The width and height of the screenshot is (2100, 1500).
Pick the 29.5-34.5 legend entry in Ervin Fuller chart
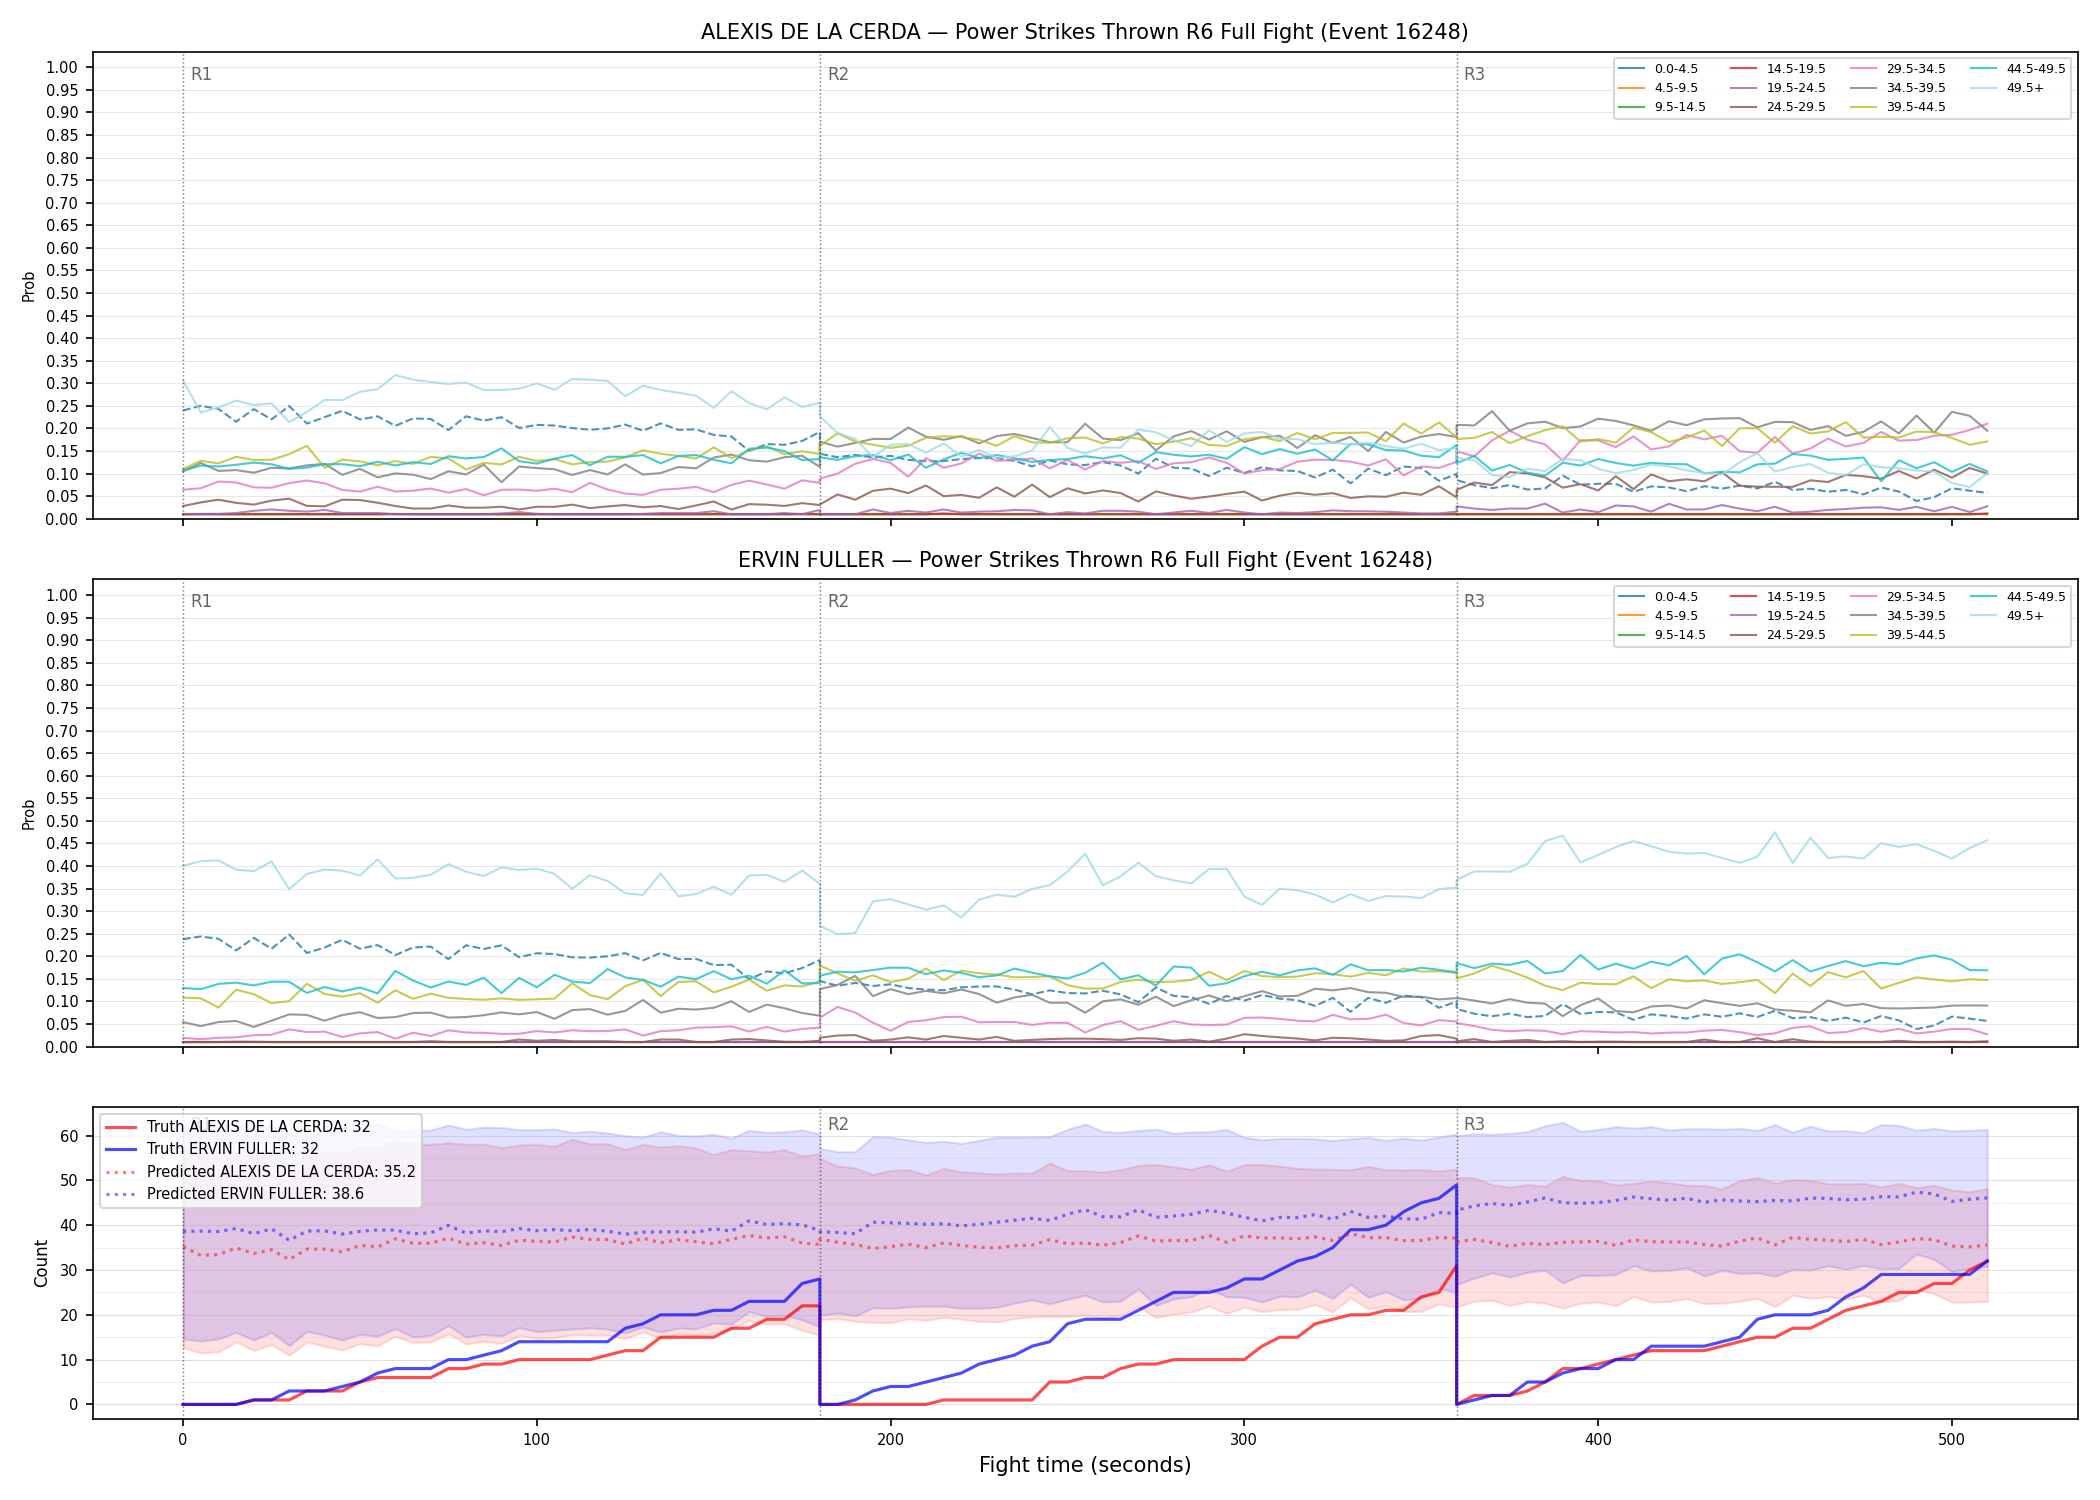click(1898, 597)
